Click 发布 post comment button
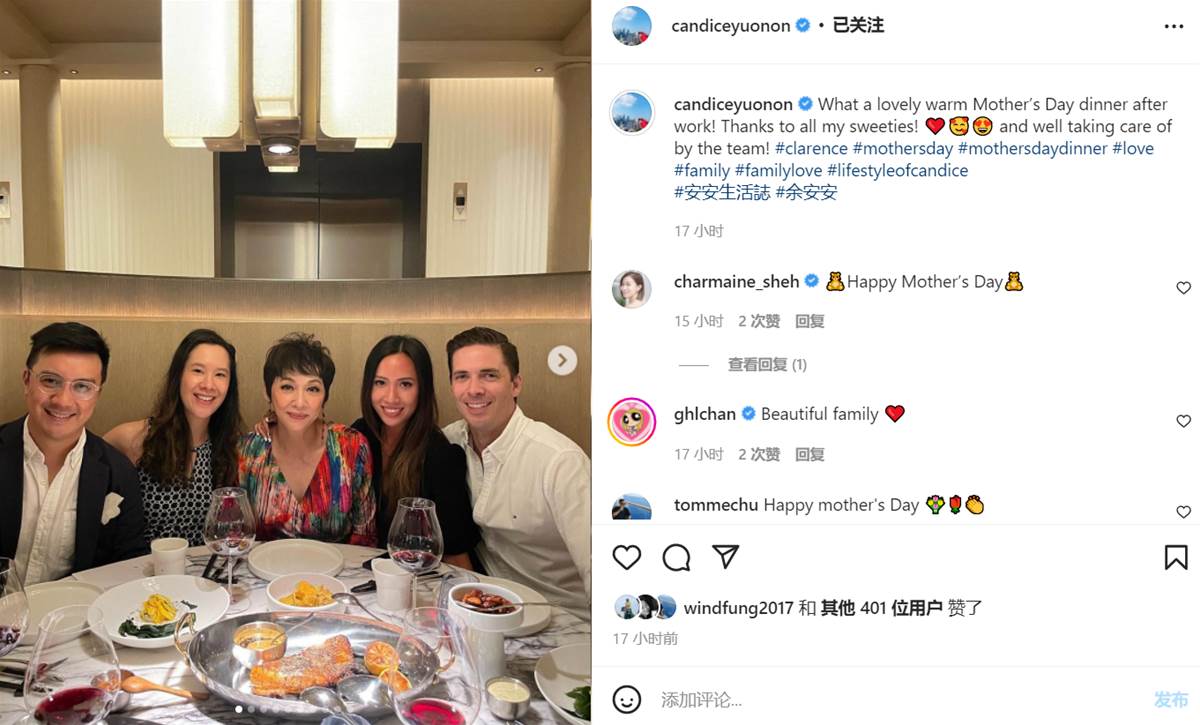 (x=1171, y=699)
